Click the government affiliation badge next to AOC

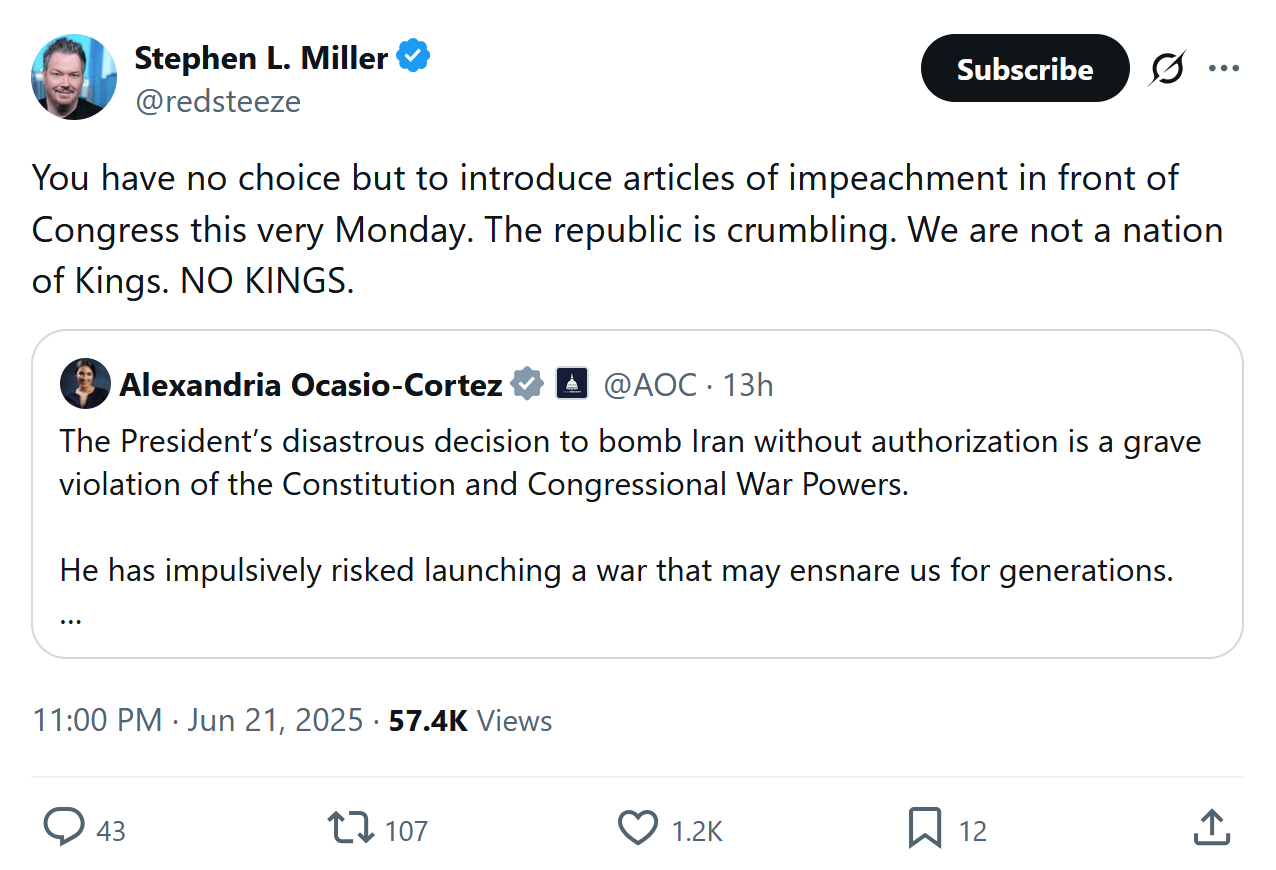[572, 384]
